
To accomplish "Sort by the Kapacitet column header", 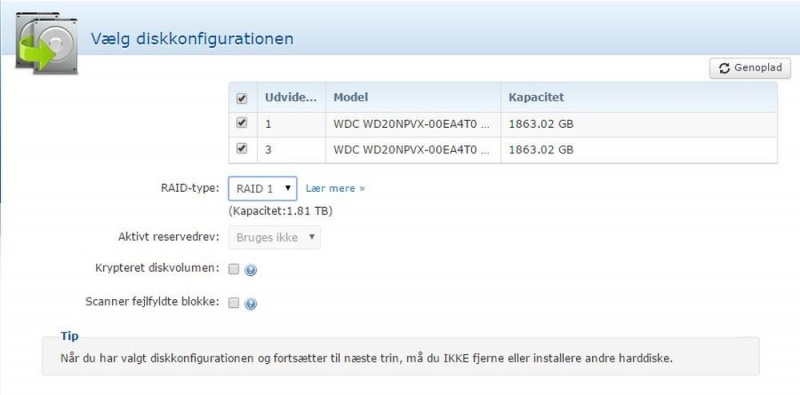I will [639, 97].
